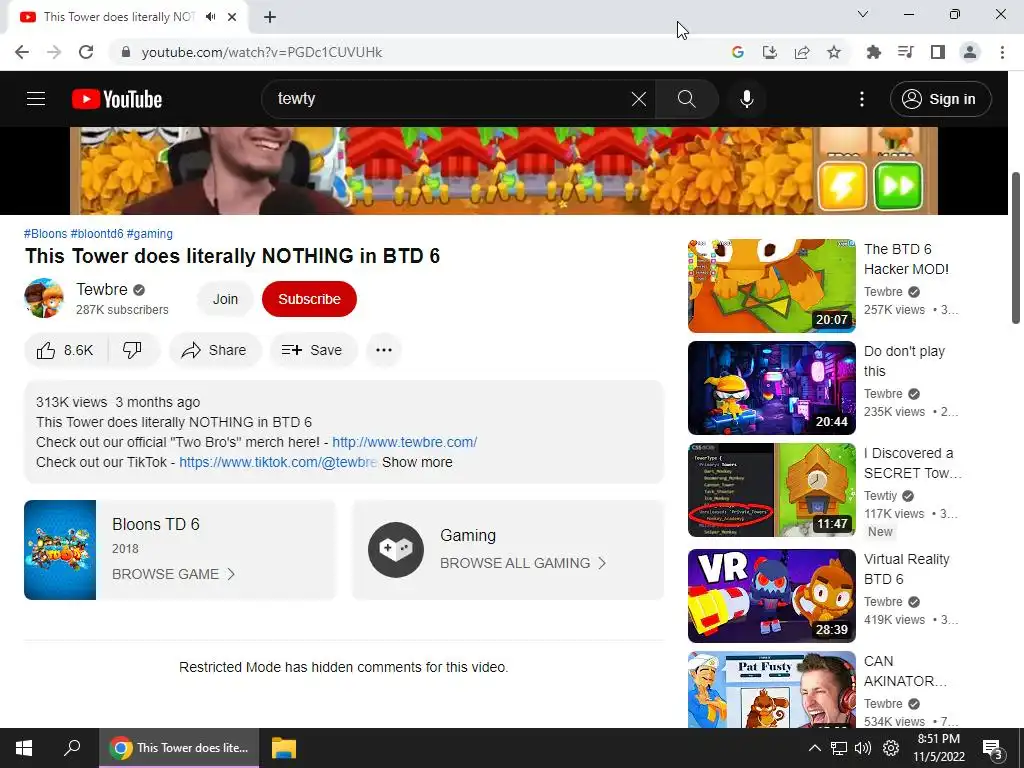Open the notification center
Image resolution: width=1024 pixels, height=768 pixels.
tap(993, 748)
